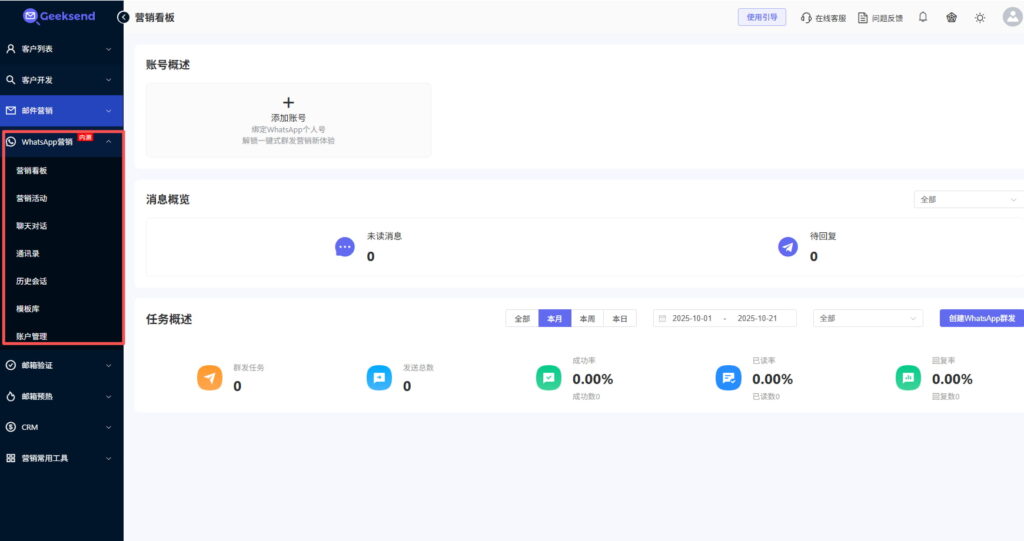Go to 模板库 in the sidebar
The image size is (1024, 541).
[28, 309]
